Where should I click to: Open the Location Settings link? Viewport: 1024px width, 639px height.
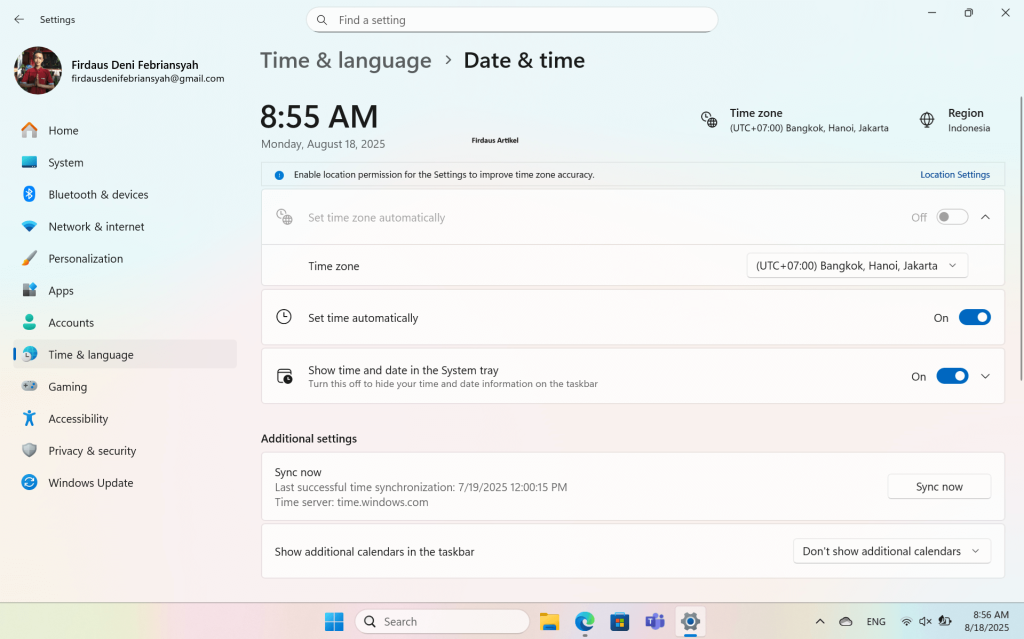[954, 175]
